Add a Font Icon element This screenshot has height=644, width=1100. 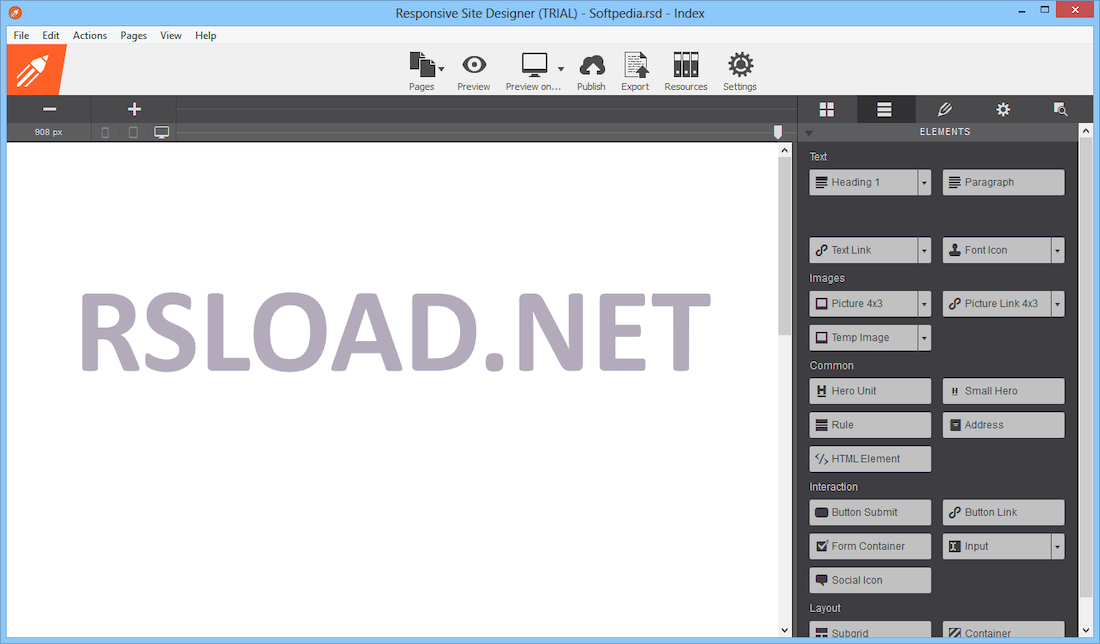997,250
